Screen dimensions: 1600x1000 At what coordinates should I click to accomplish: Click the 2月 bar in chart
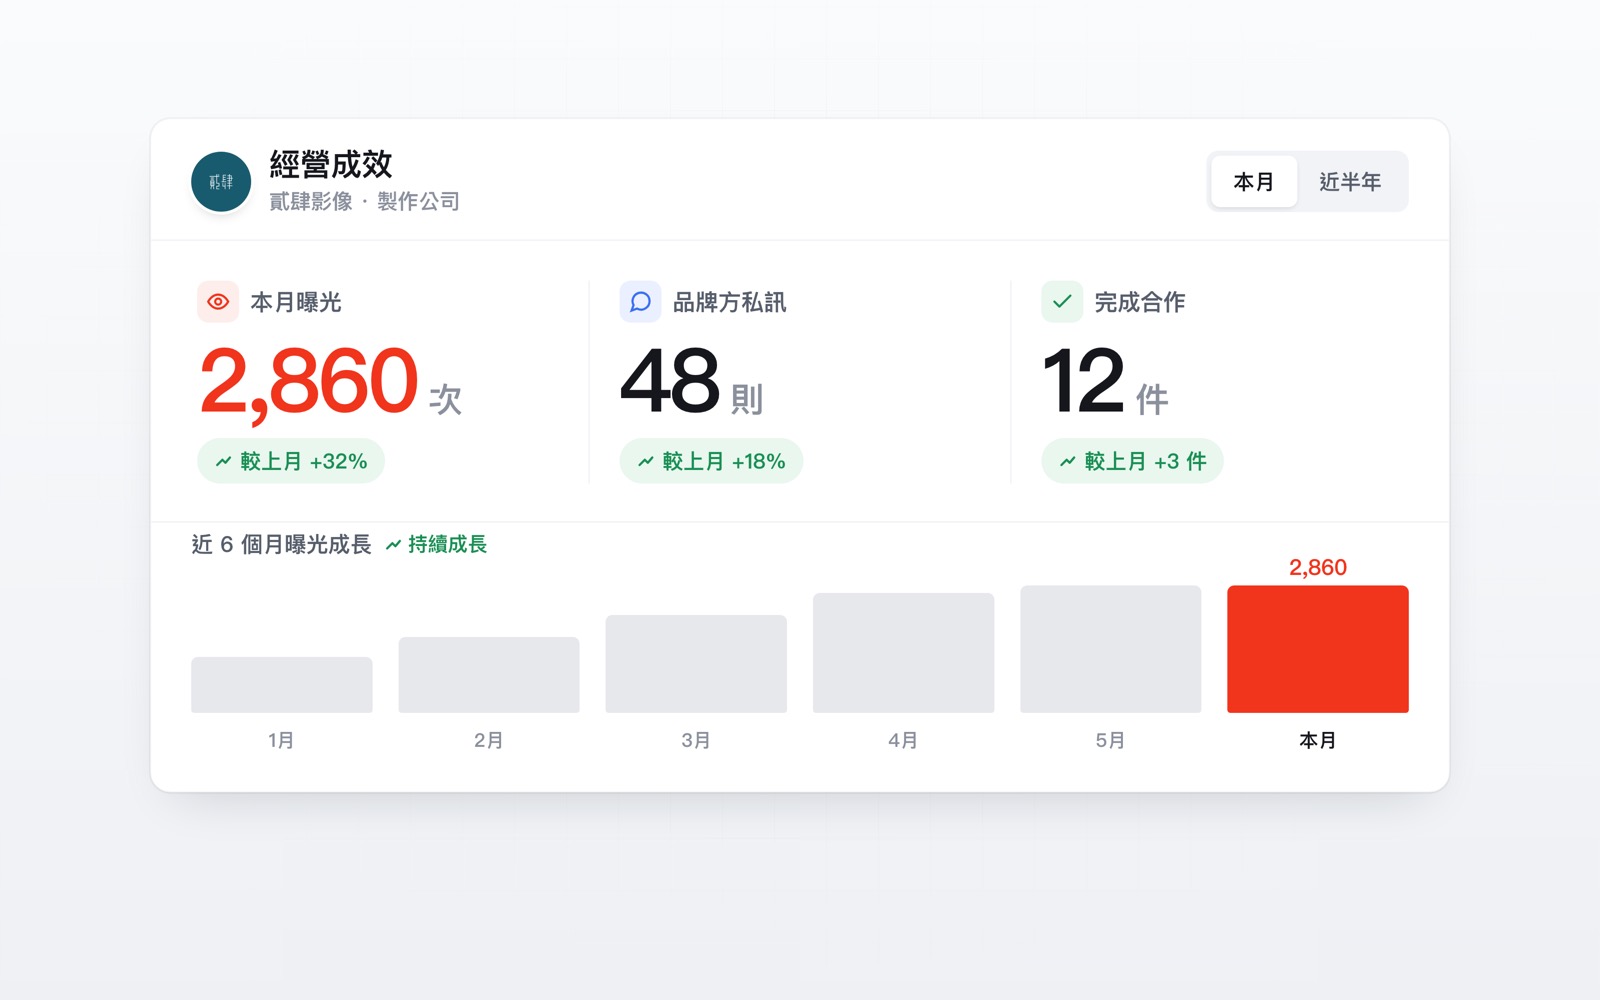point(489,675)
